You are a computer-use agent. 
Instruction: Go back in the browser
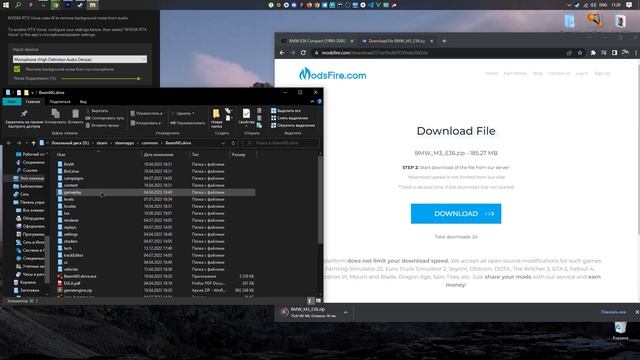(x=282, y=53)
